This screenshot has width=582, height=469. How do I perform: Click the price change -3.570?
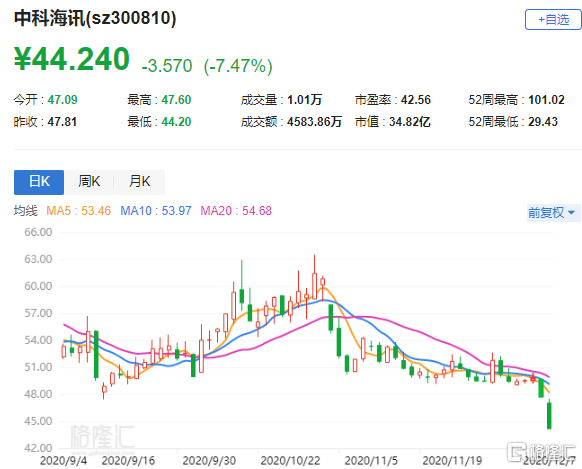click(167, 66)
